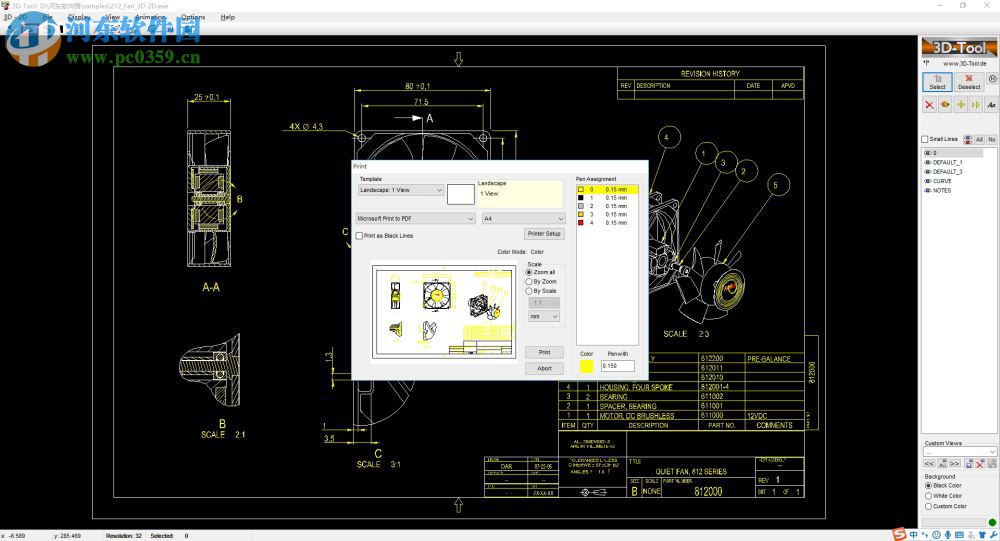Toggle visibility eye of layer 0
The height and width of the screenshot is (541, 1000).
coord(928,153)
